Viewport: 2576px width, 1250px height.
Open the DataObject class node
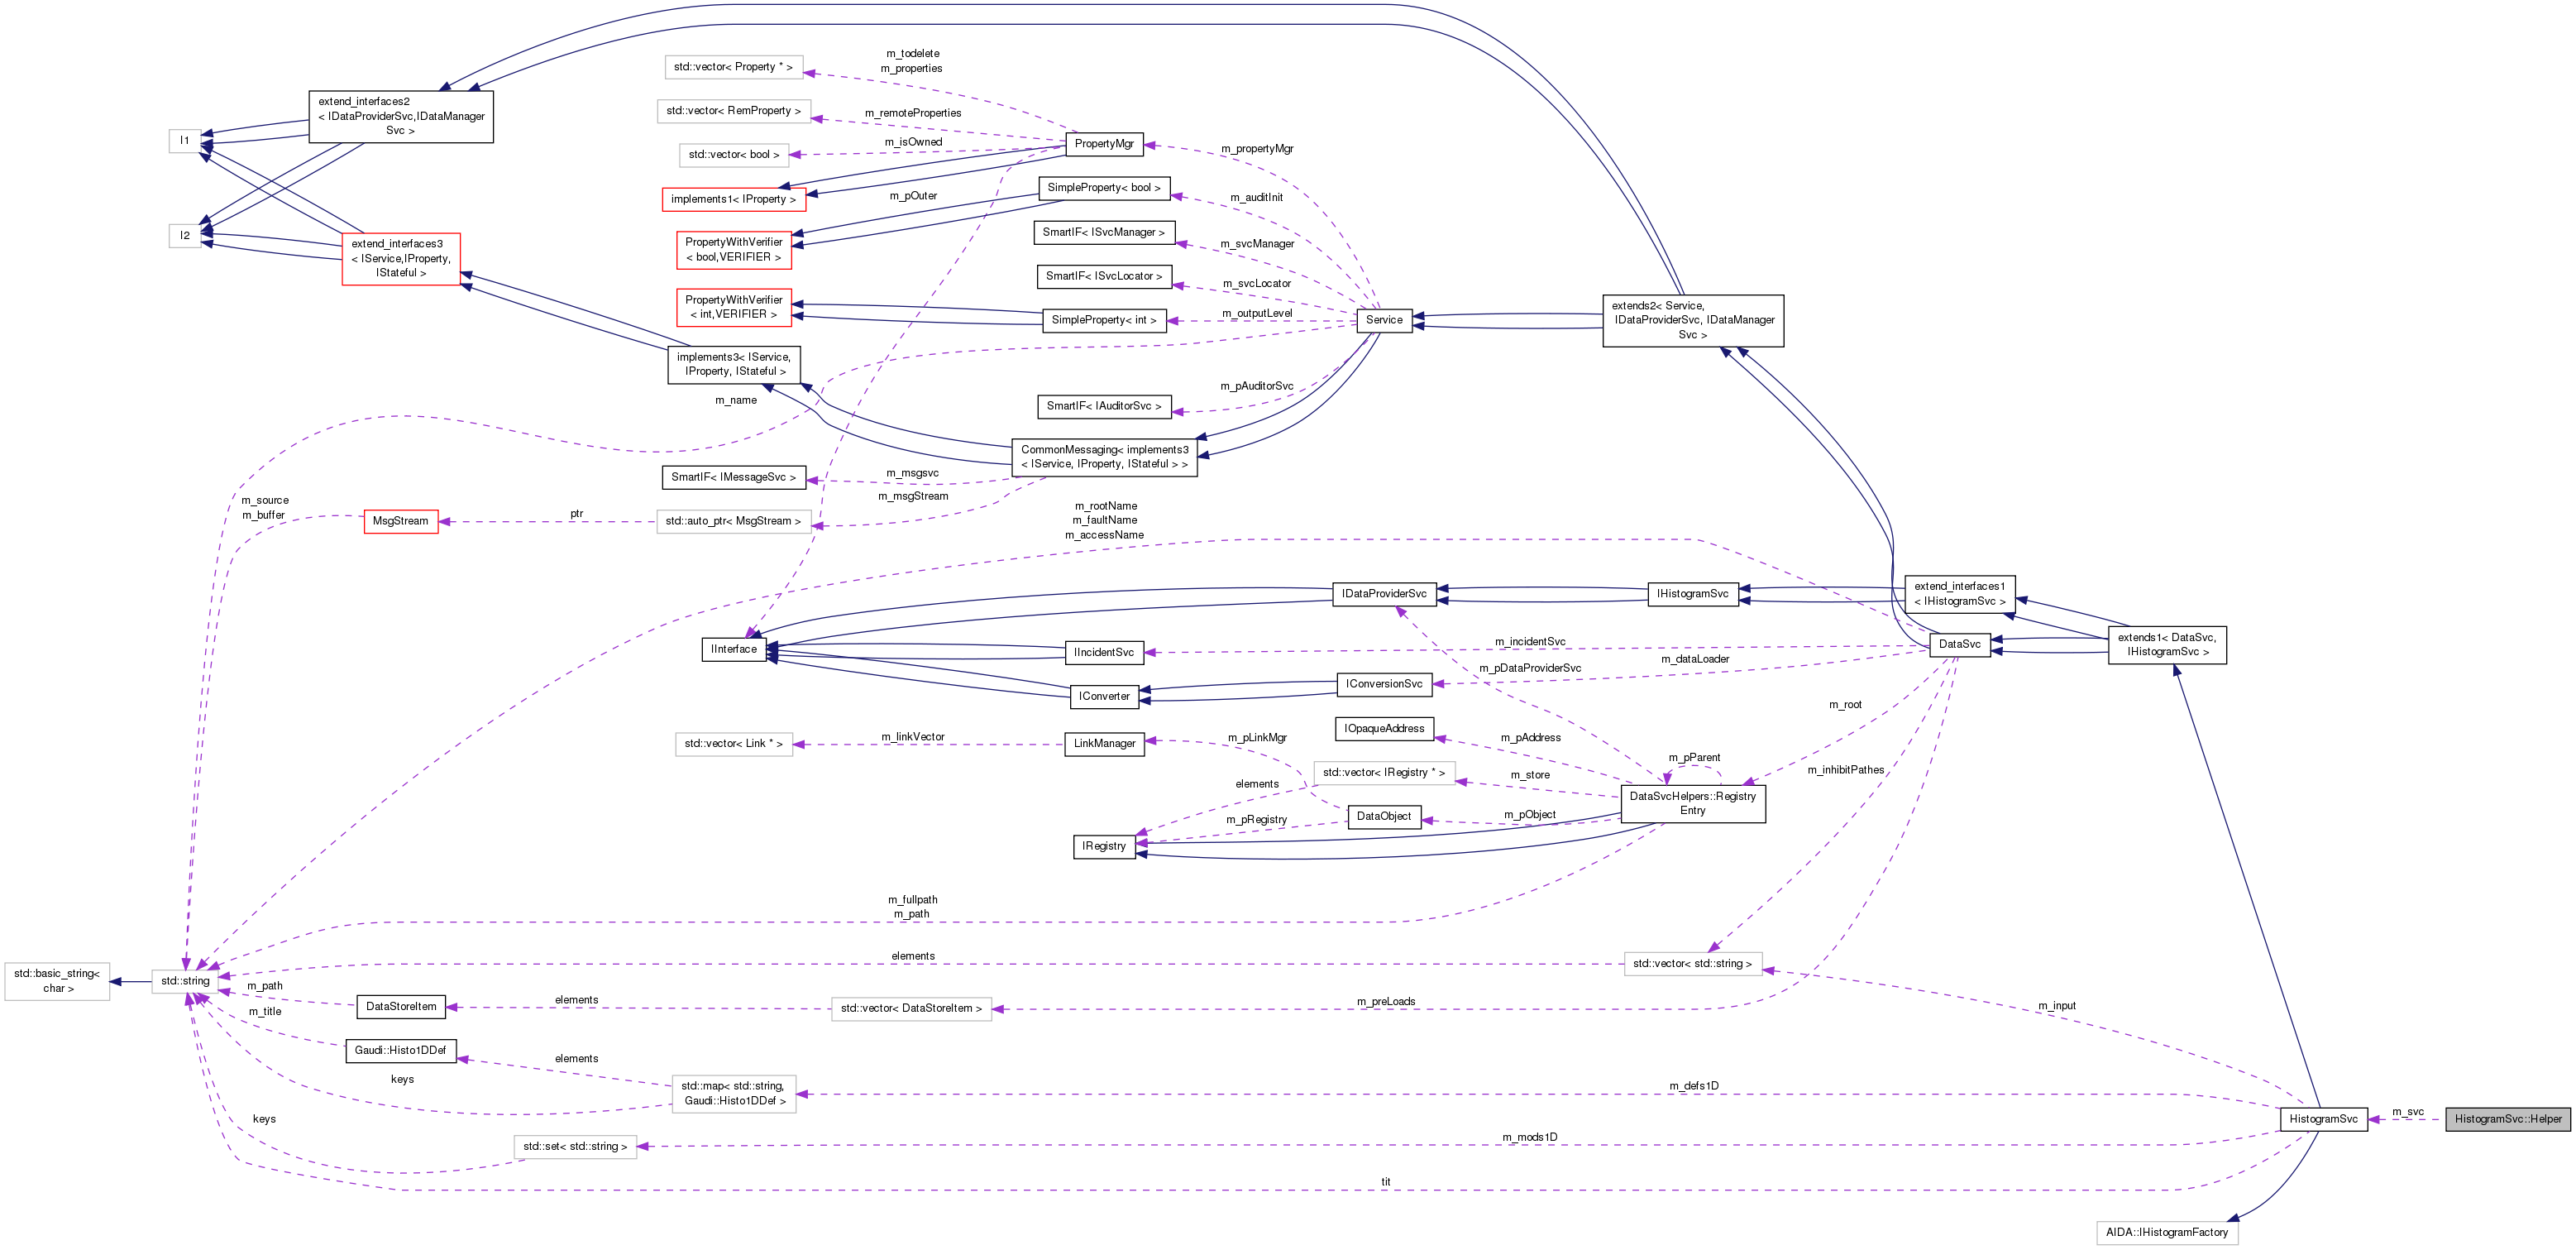point(1385,817)
